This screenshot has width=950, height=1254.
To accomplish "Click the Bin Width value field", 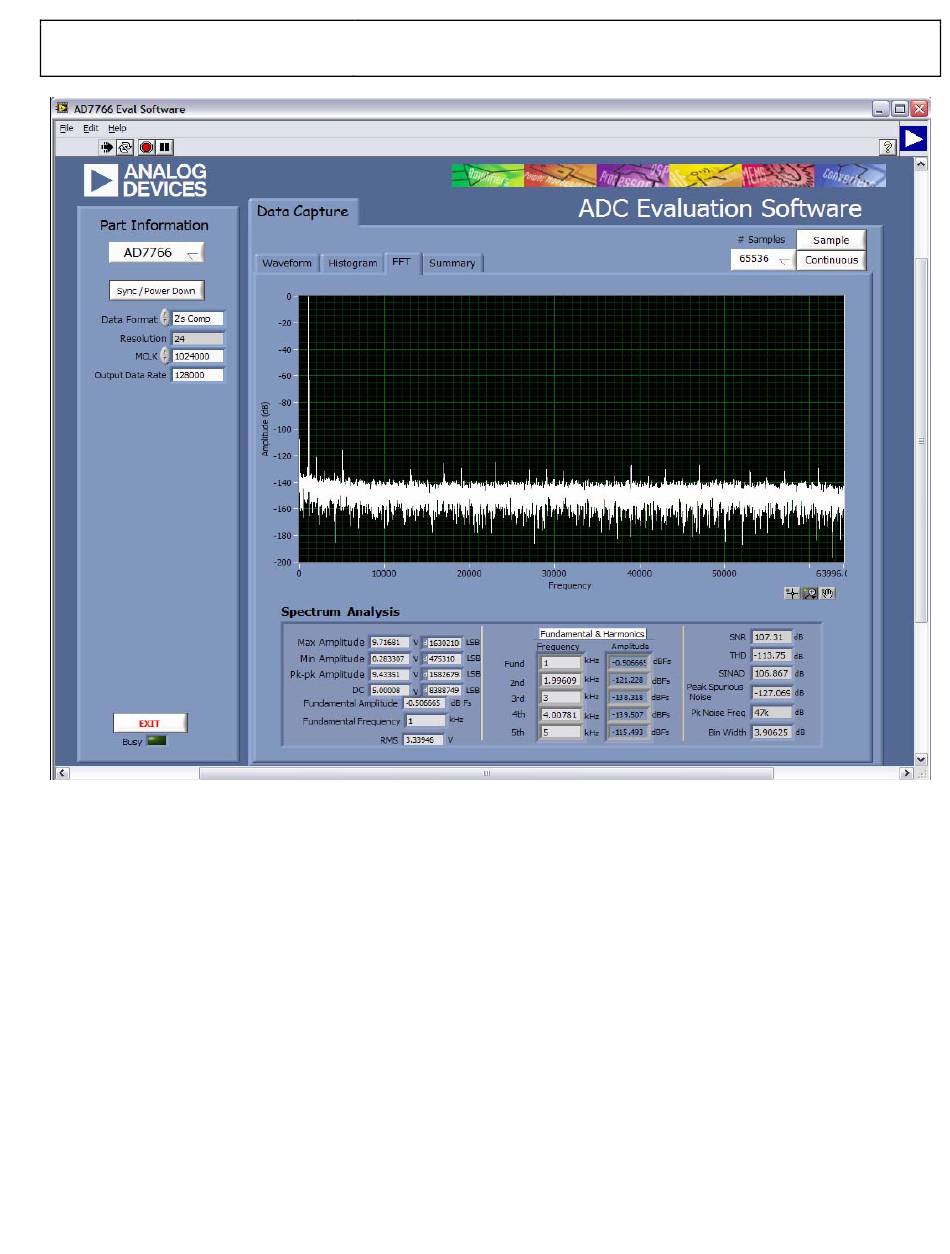I will [772, 732].
